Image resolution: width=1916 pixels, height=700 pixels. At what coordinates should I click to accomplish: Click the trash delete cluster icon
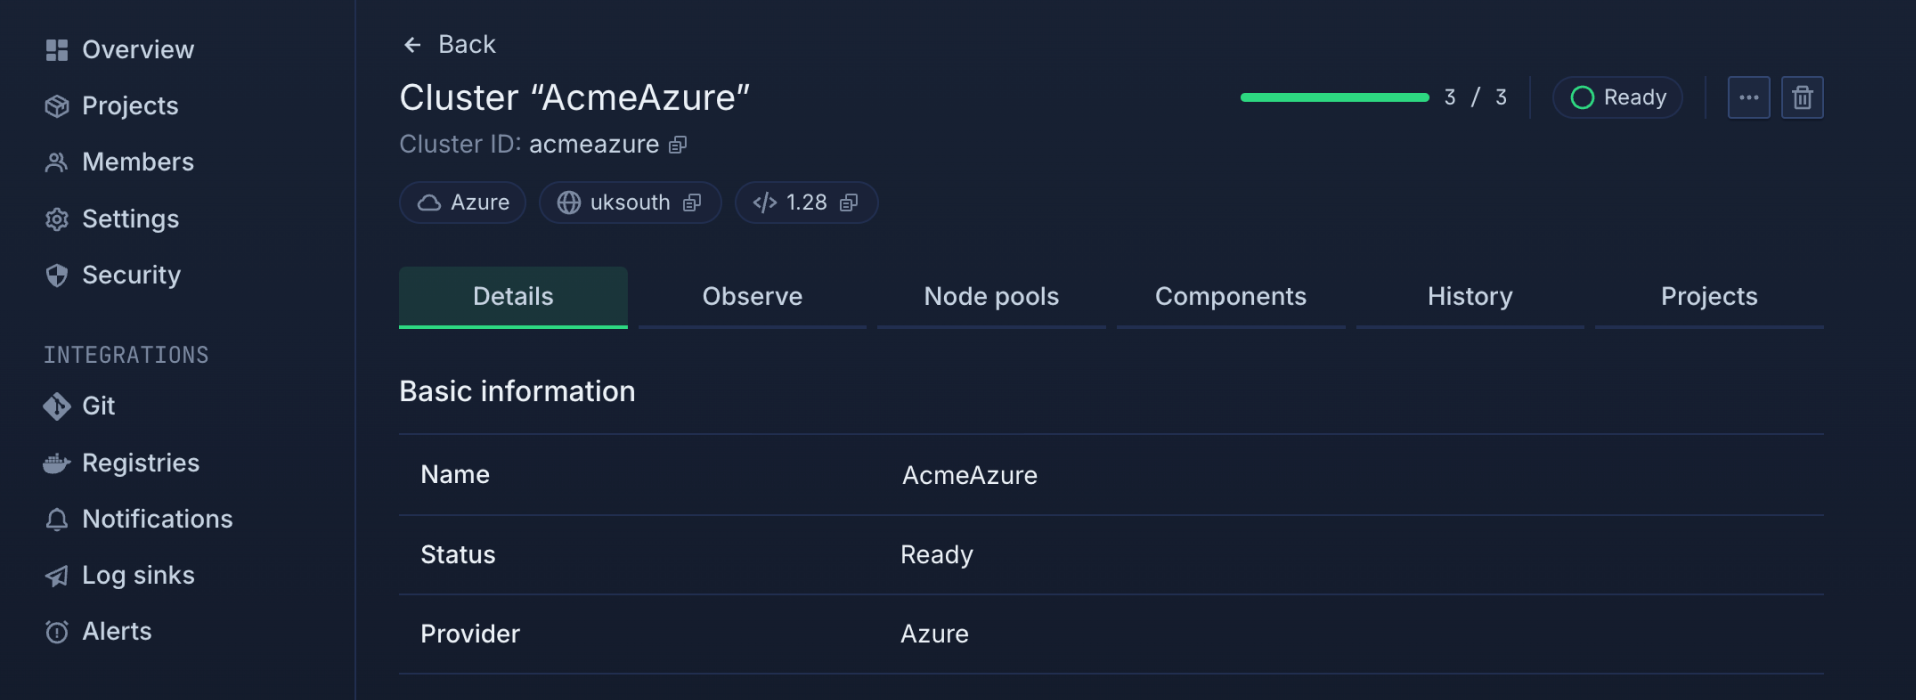(x=1802, y=98)
